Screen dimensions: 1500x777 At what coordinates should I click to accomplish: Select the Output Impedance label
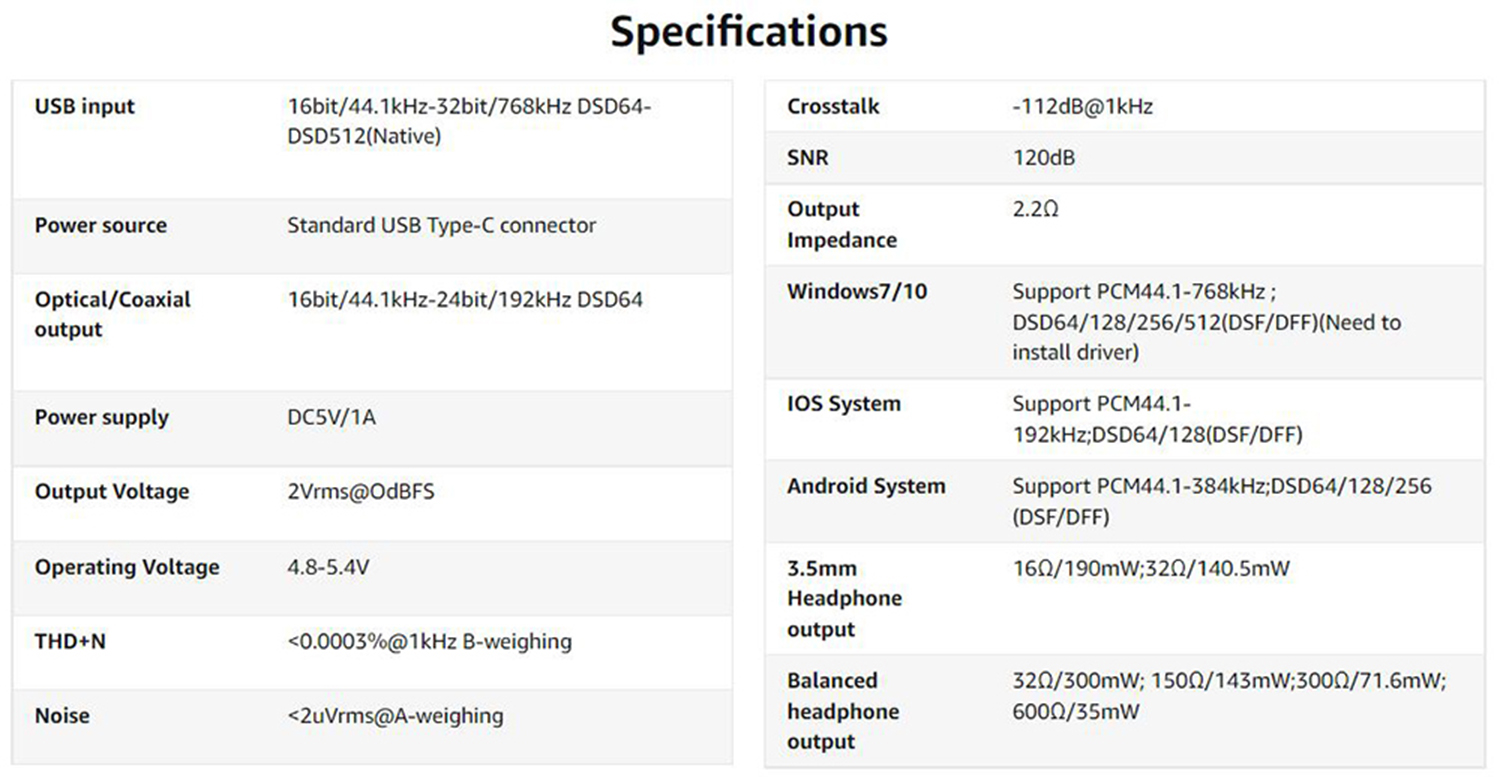point(842,224)
